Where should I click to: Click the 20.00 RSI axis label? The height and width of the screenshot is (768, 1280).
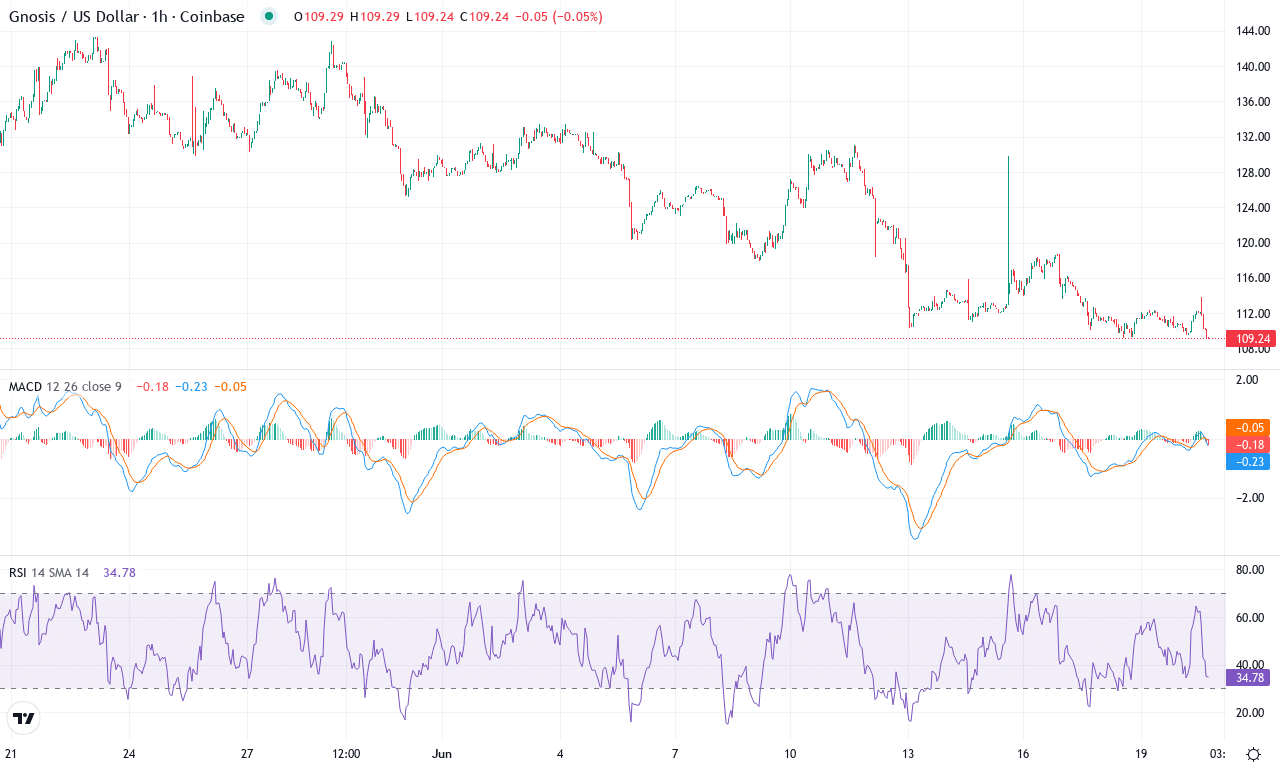point(1252,712)
